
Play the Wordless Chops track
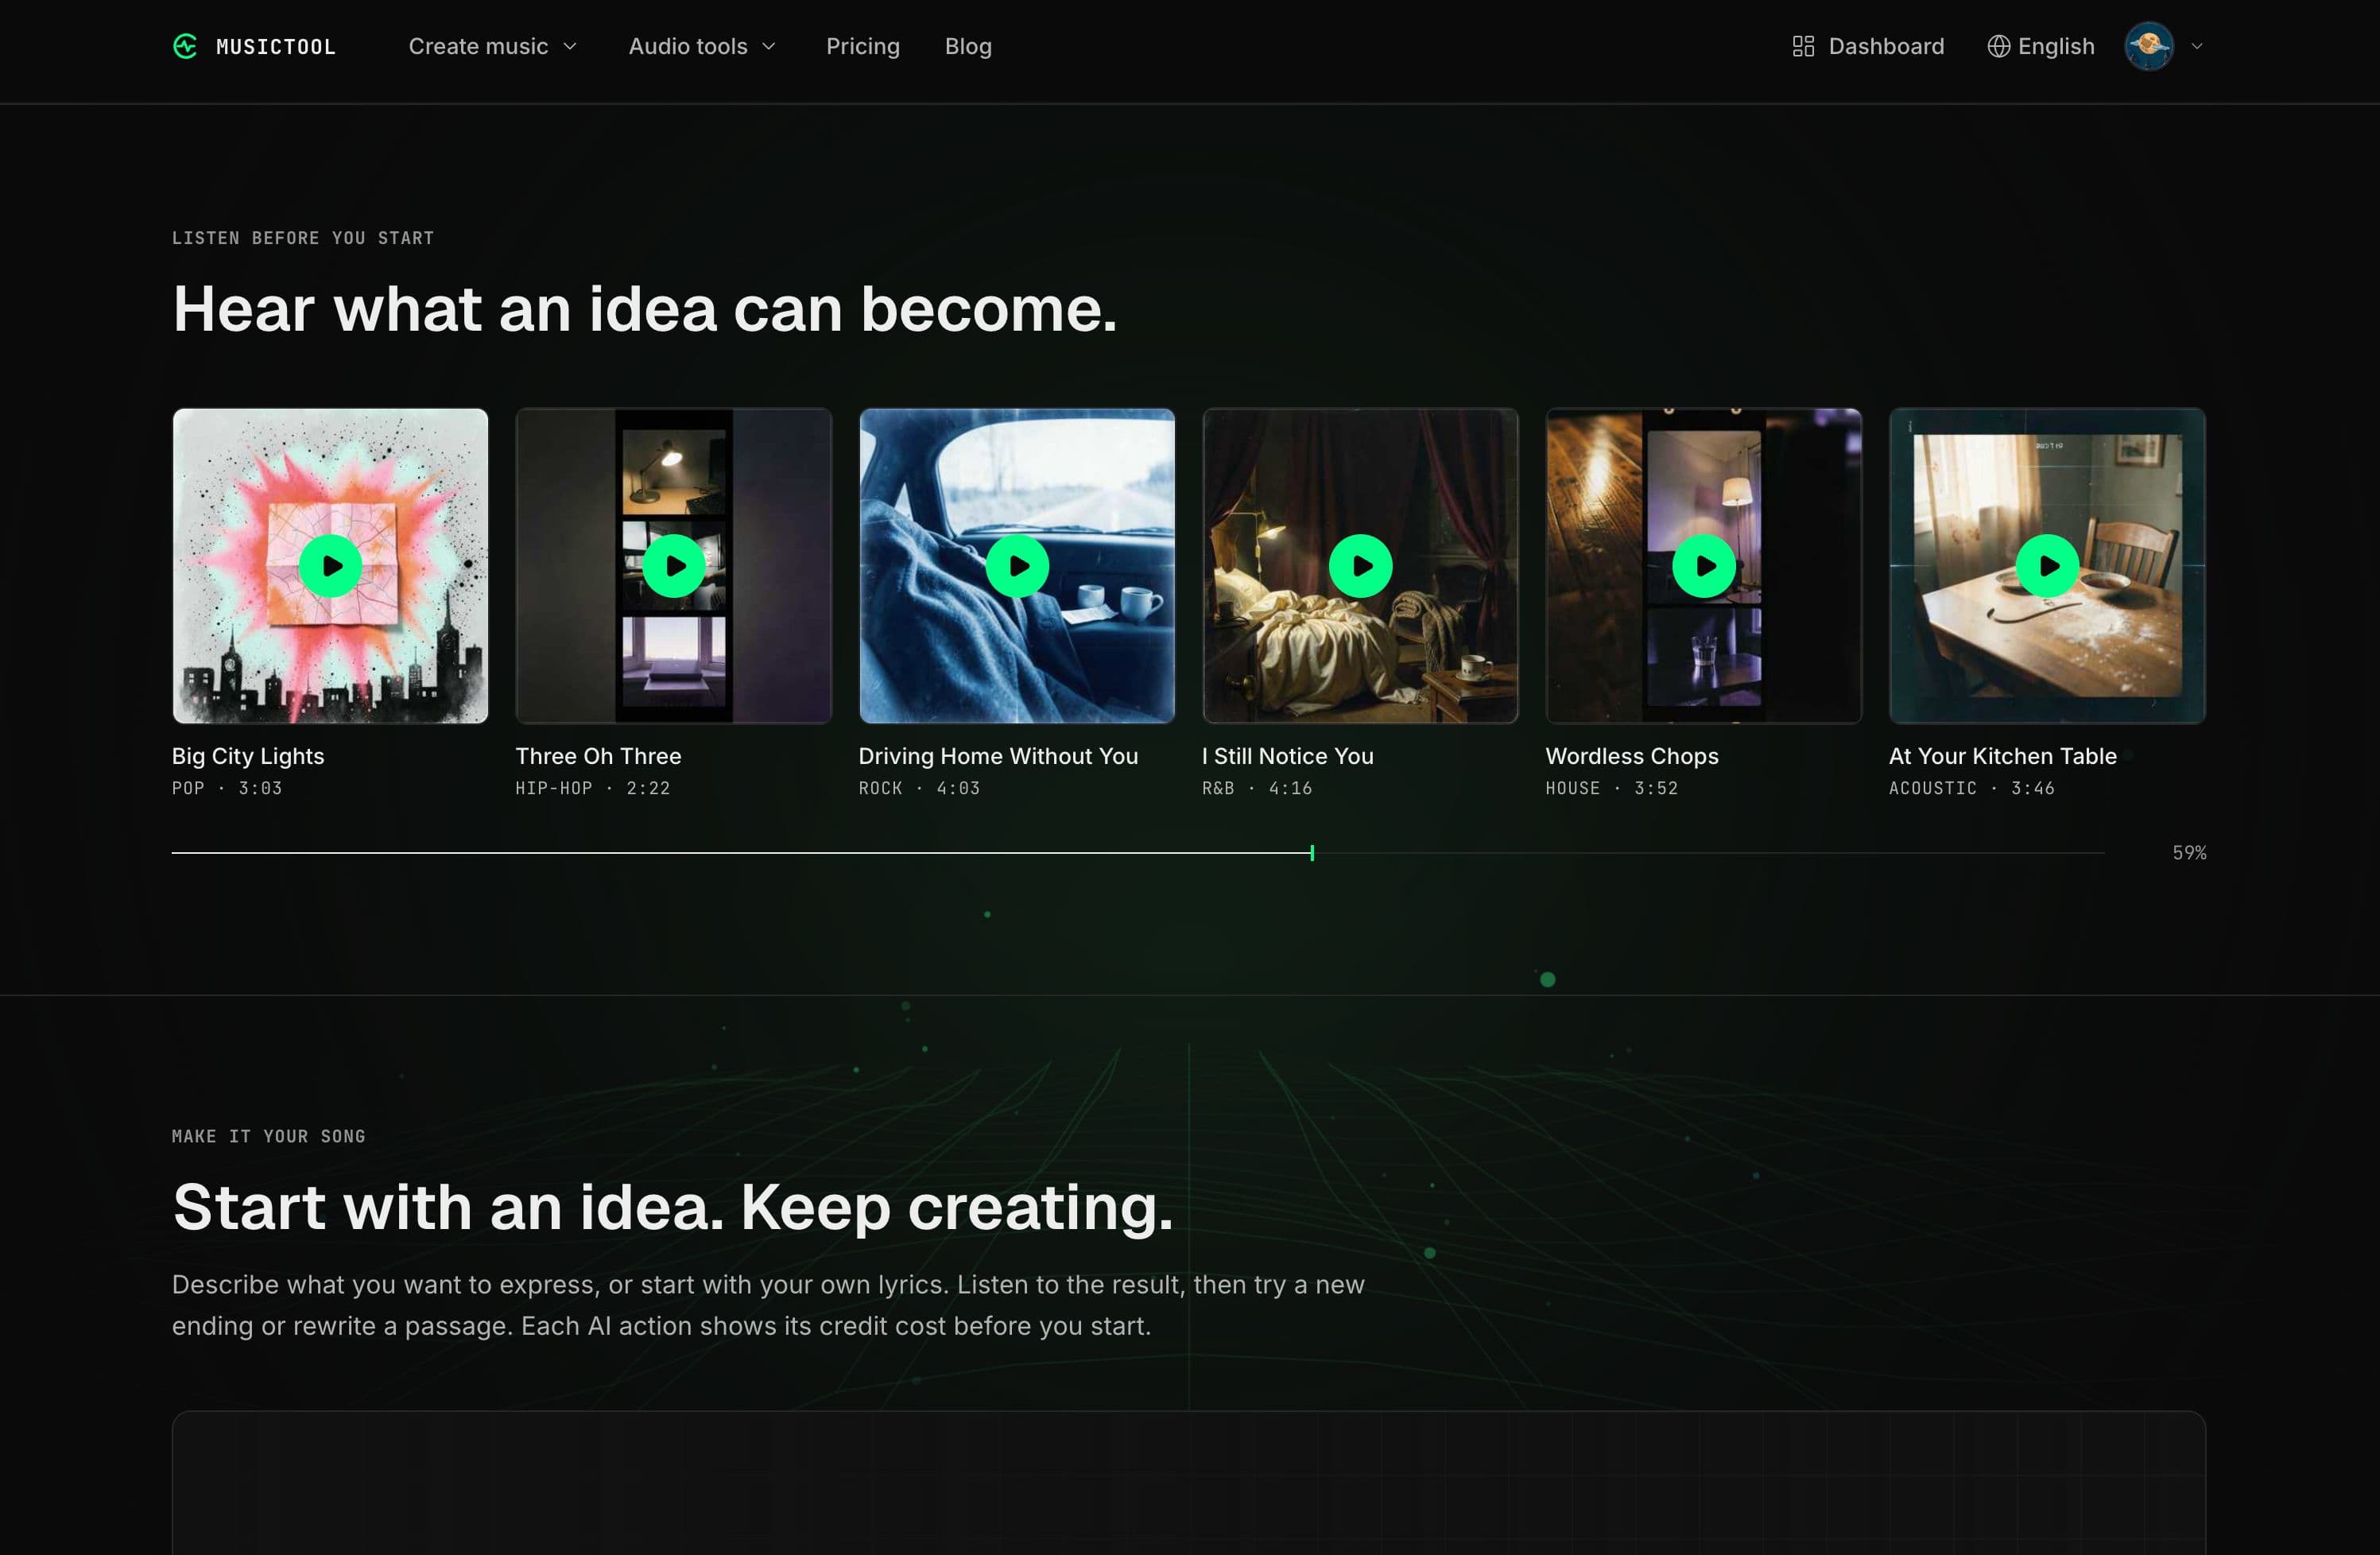[1704, 566]
